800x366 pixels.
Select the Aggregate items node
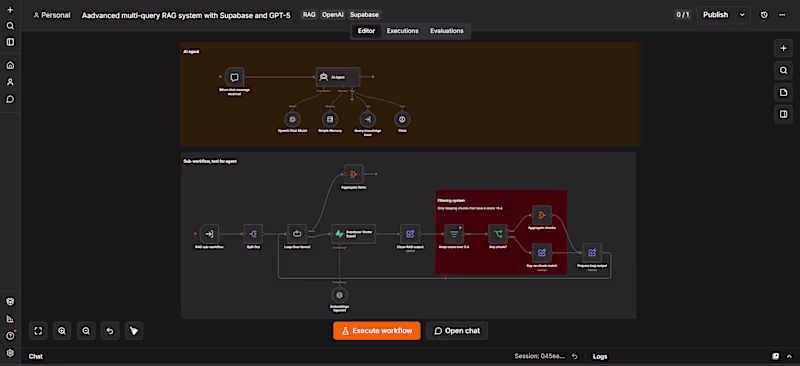tap(353, 174)
